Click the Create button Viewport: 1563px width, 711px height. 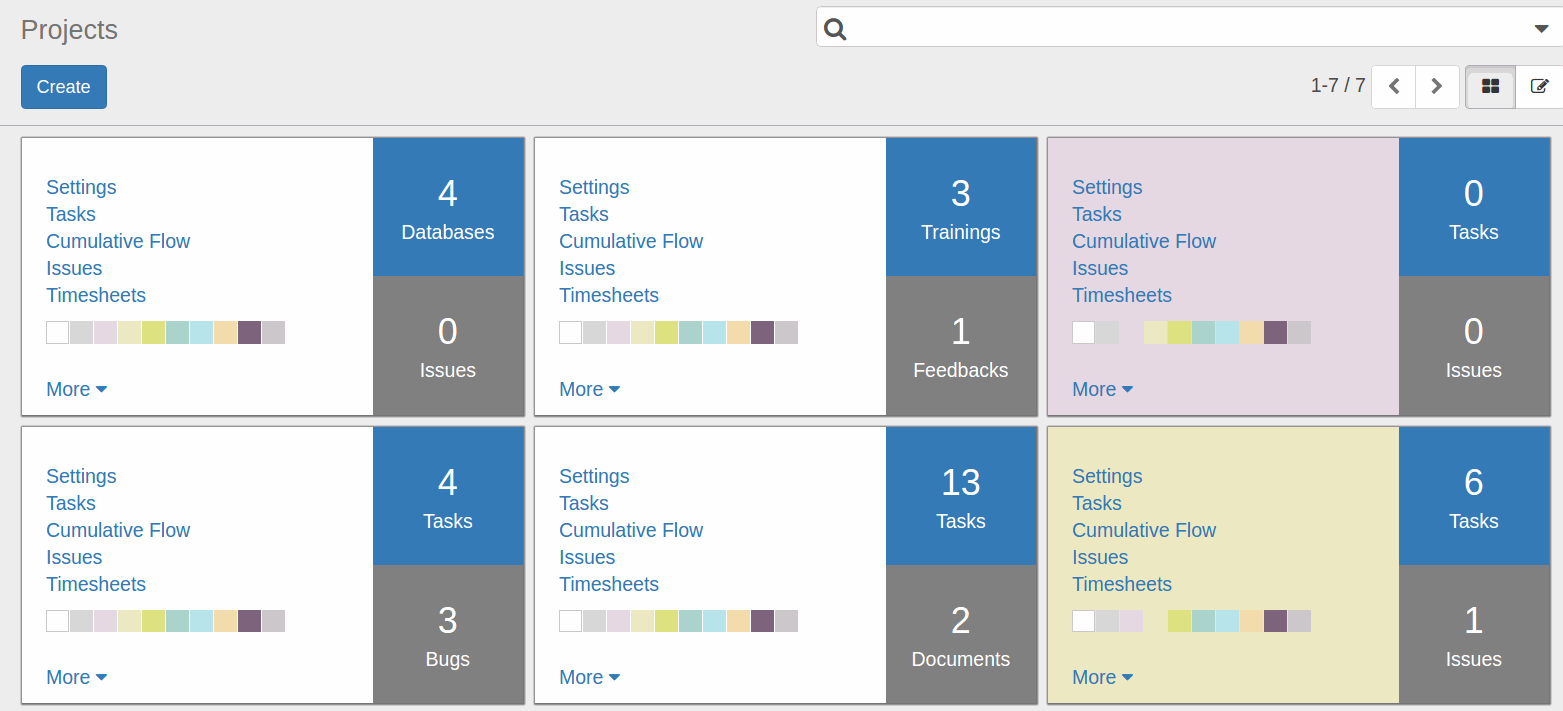[x=63, y=87]
